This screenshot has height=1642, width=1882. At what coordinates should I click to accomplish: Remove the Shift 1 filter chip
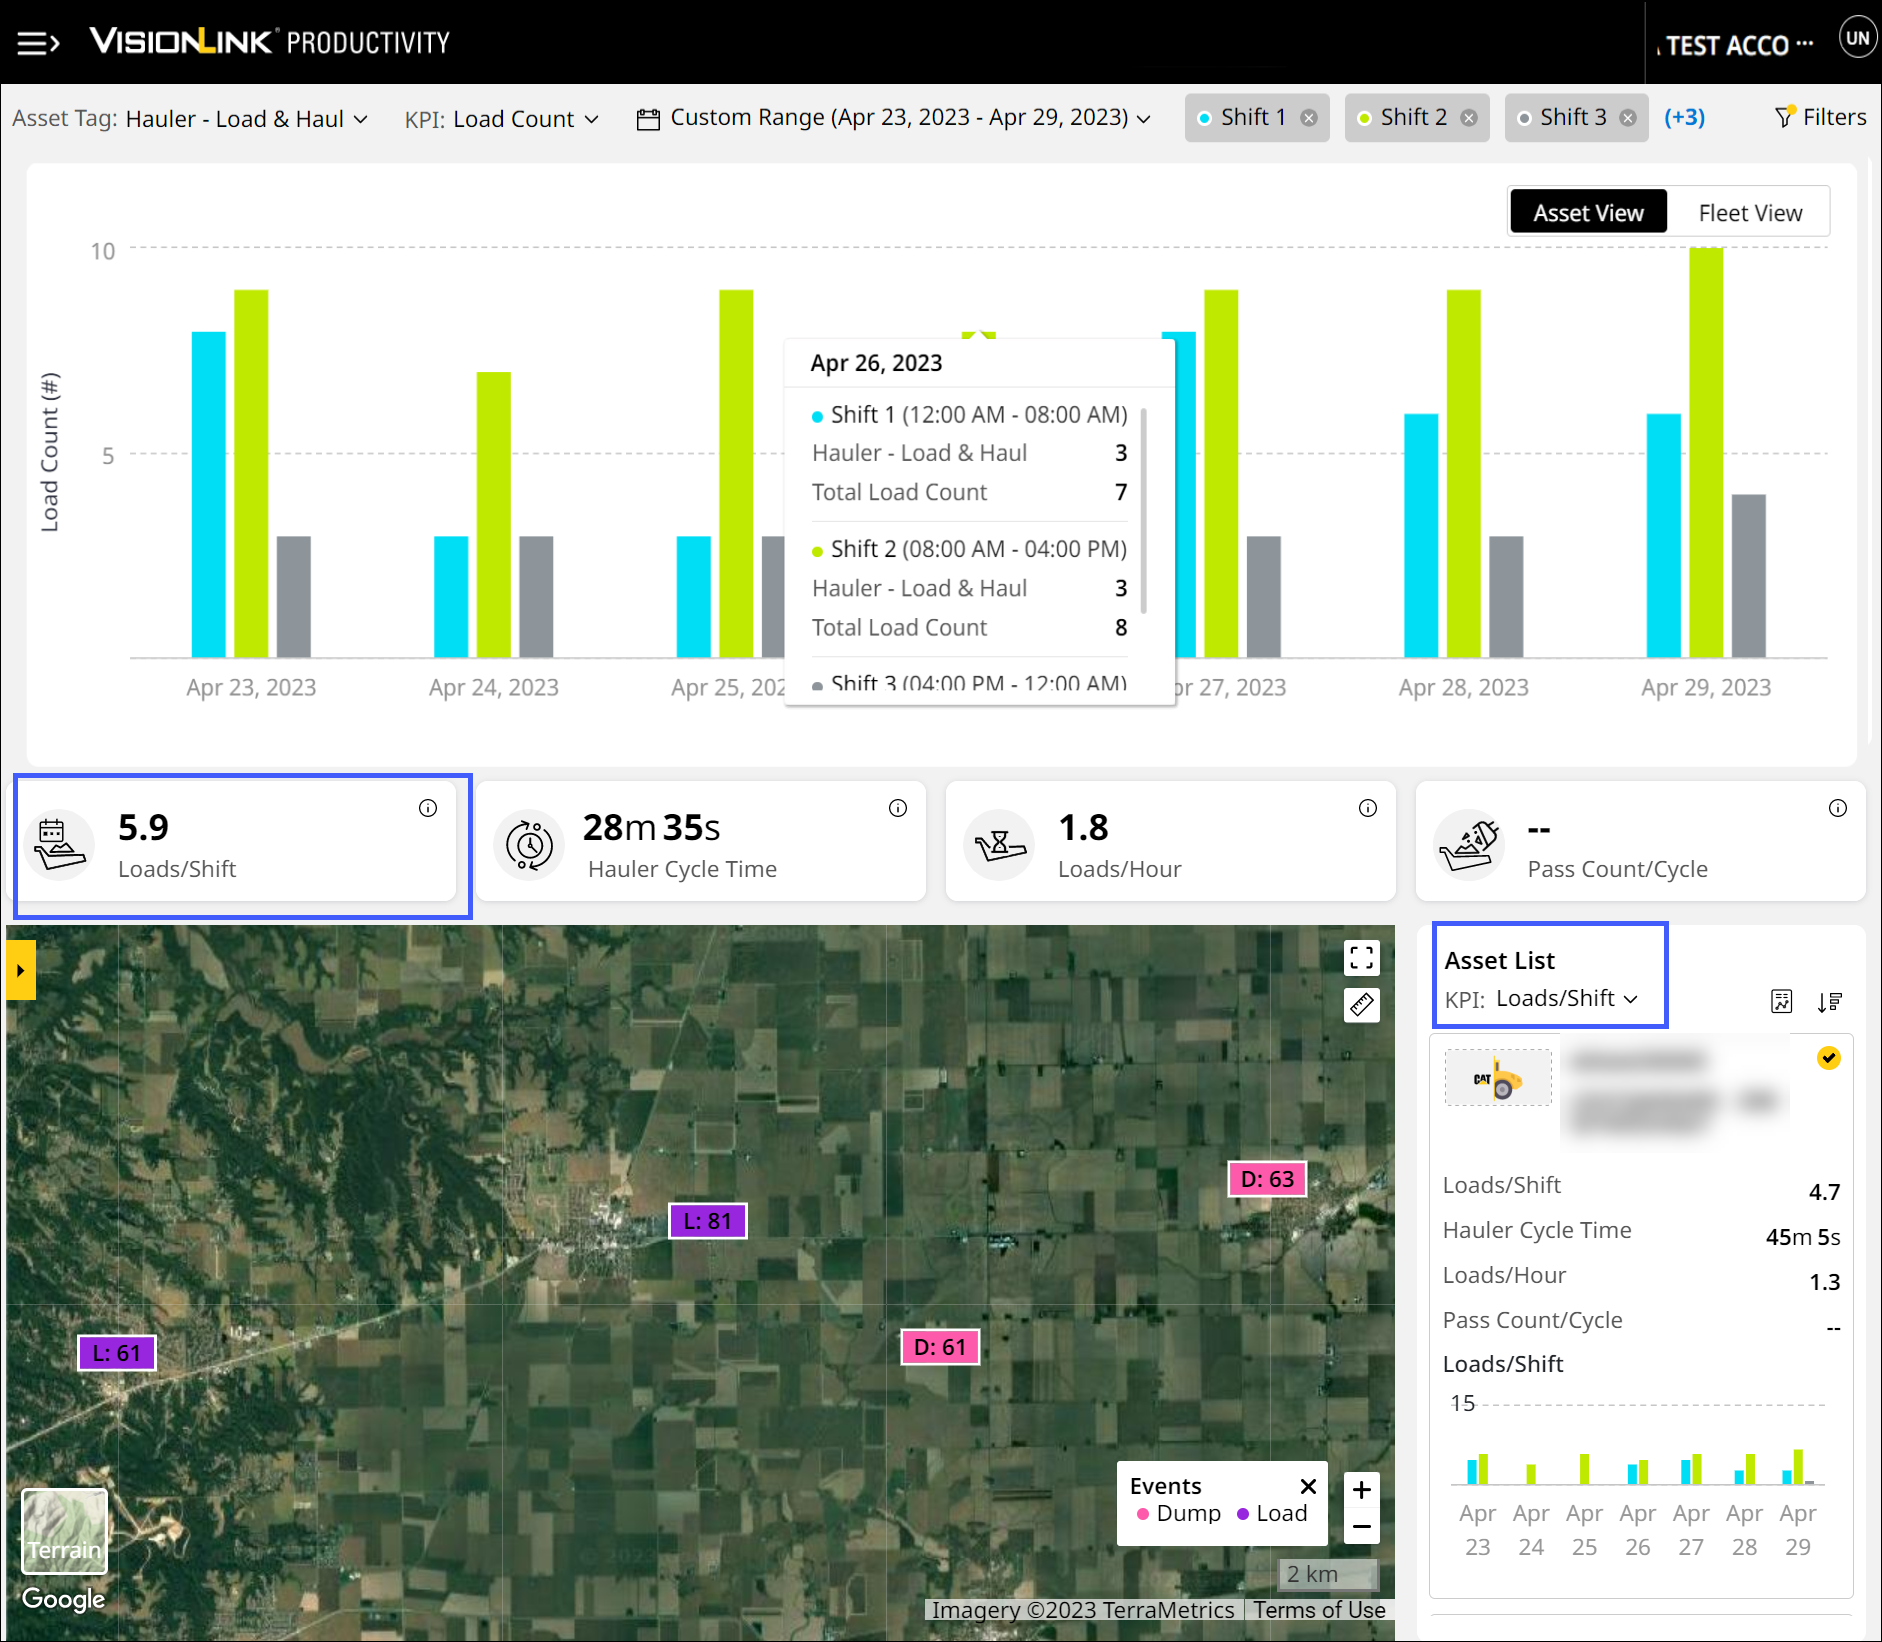(1309, 118)
